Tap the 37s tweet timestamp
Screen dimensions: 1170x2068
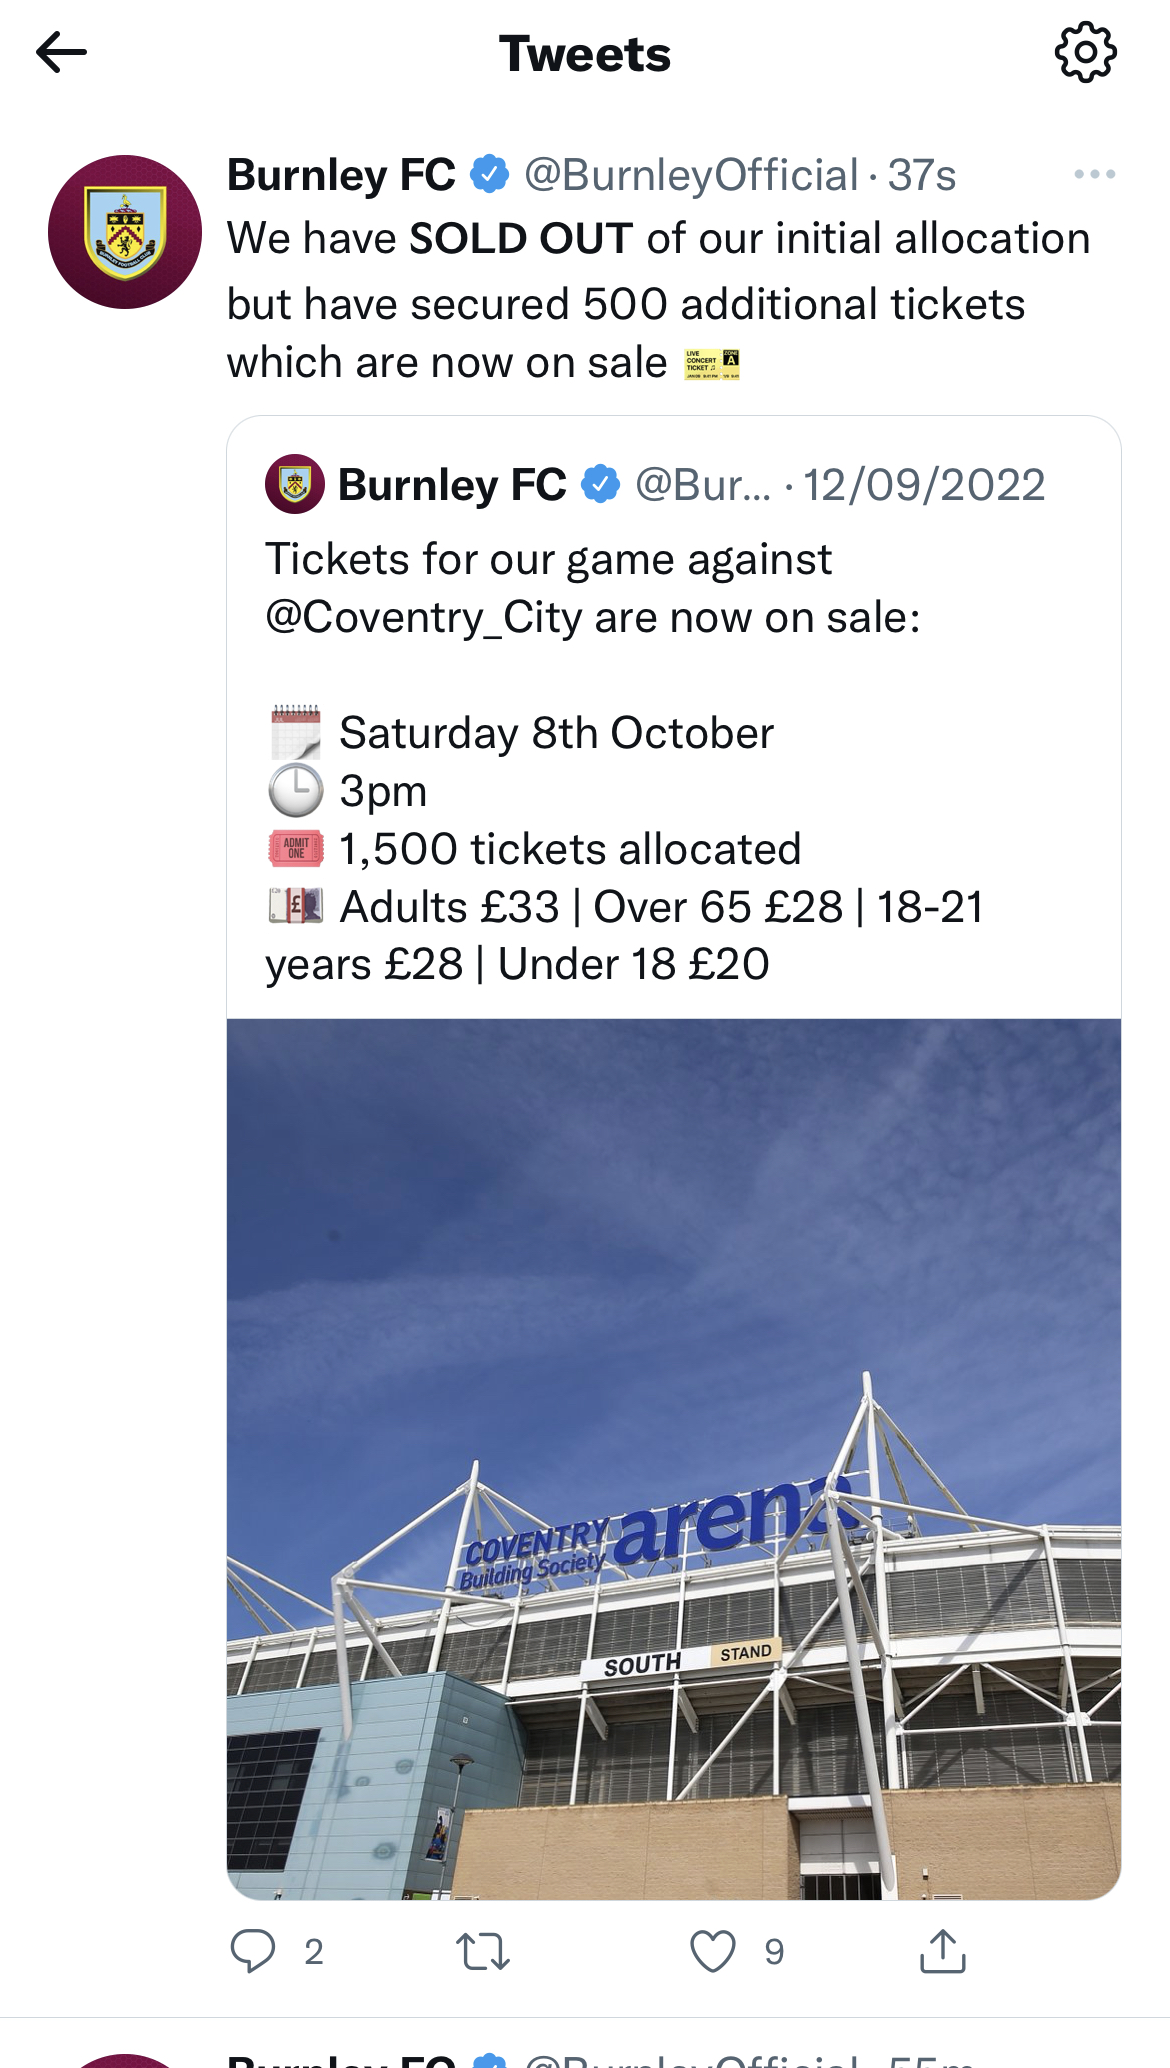(922, 175)
